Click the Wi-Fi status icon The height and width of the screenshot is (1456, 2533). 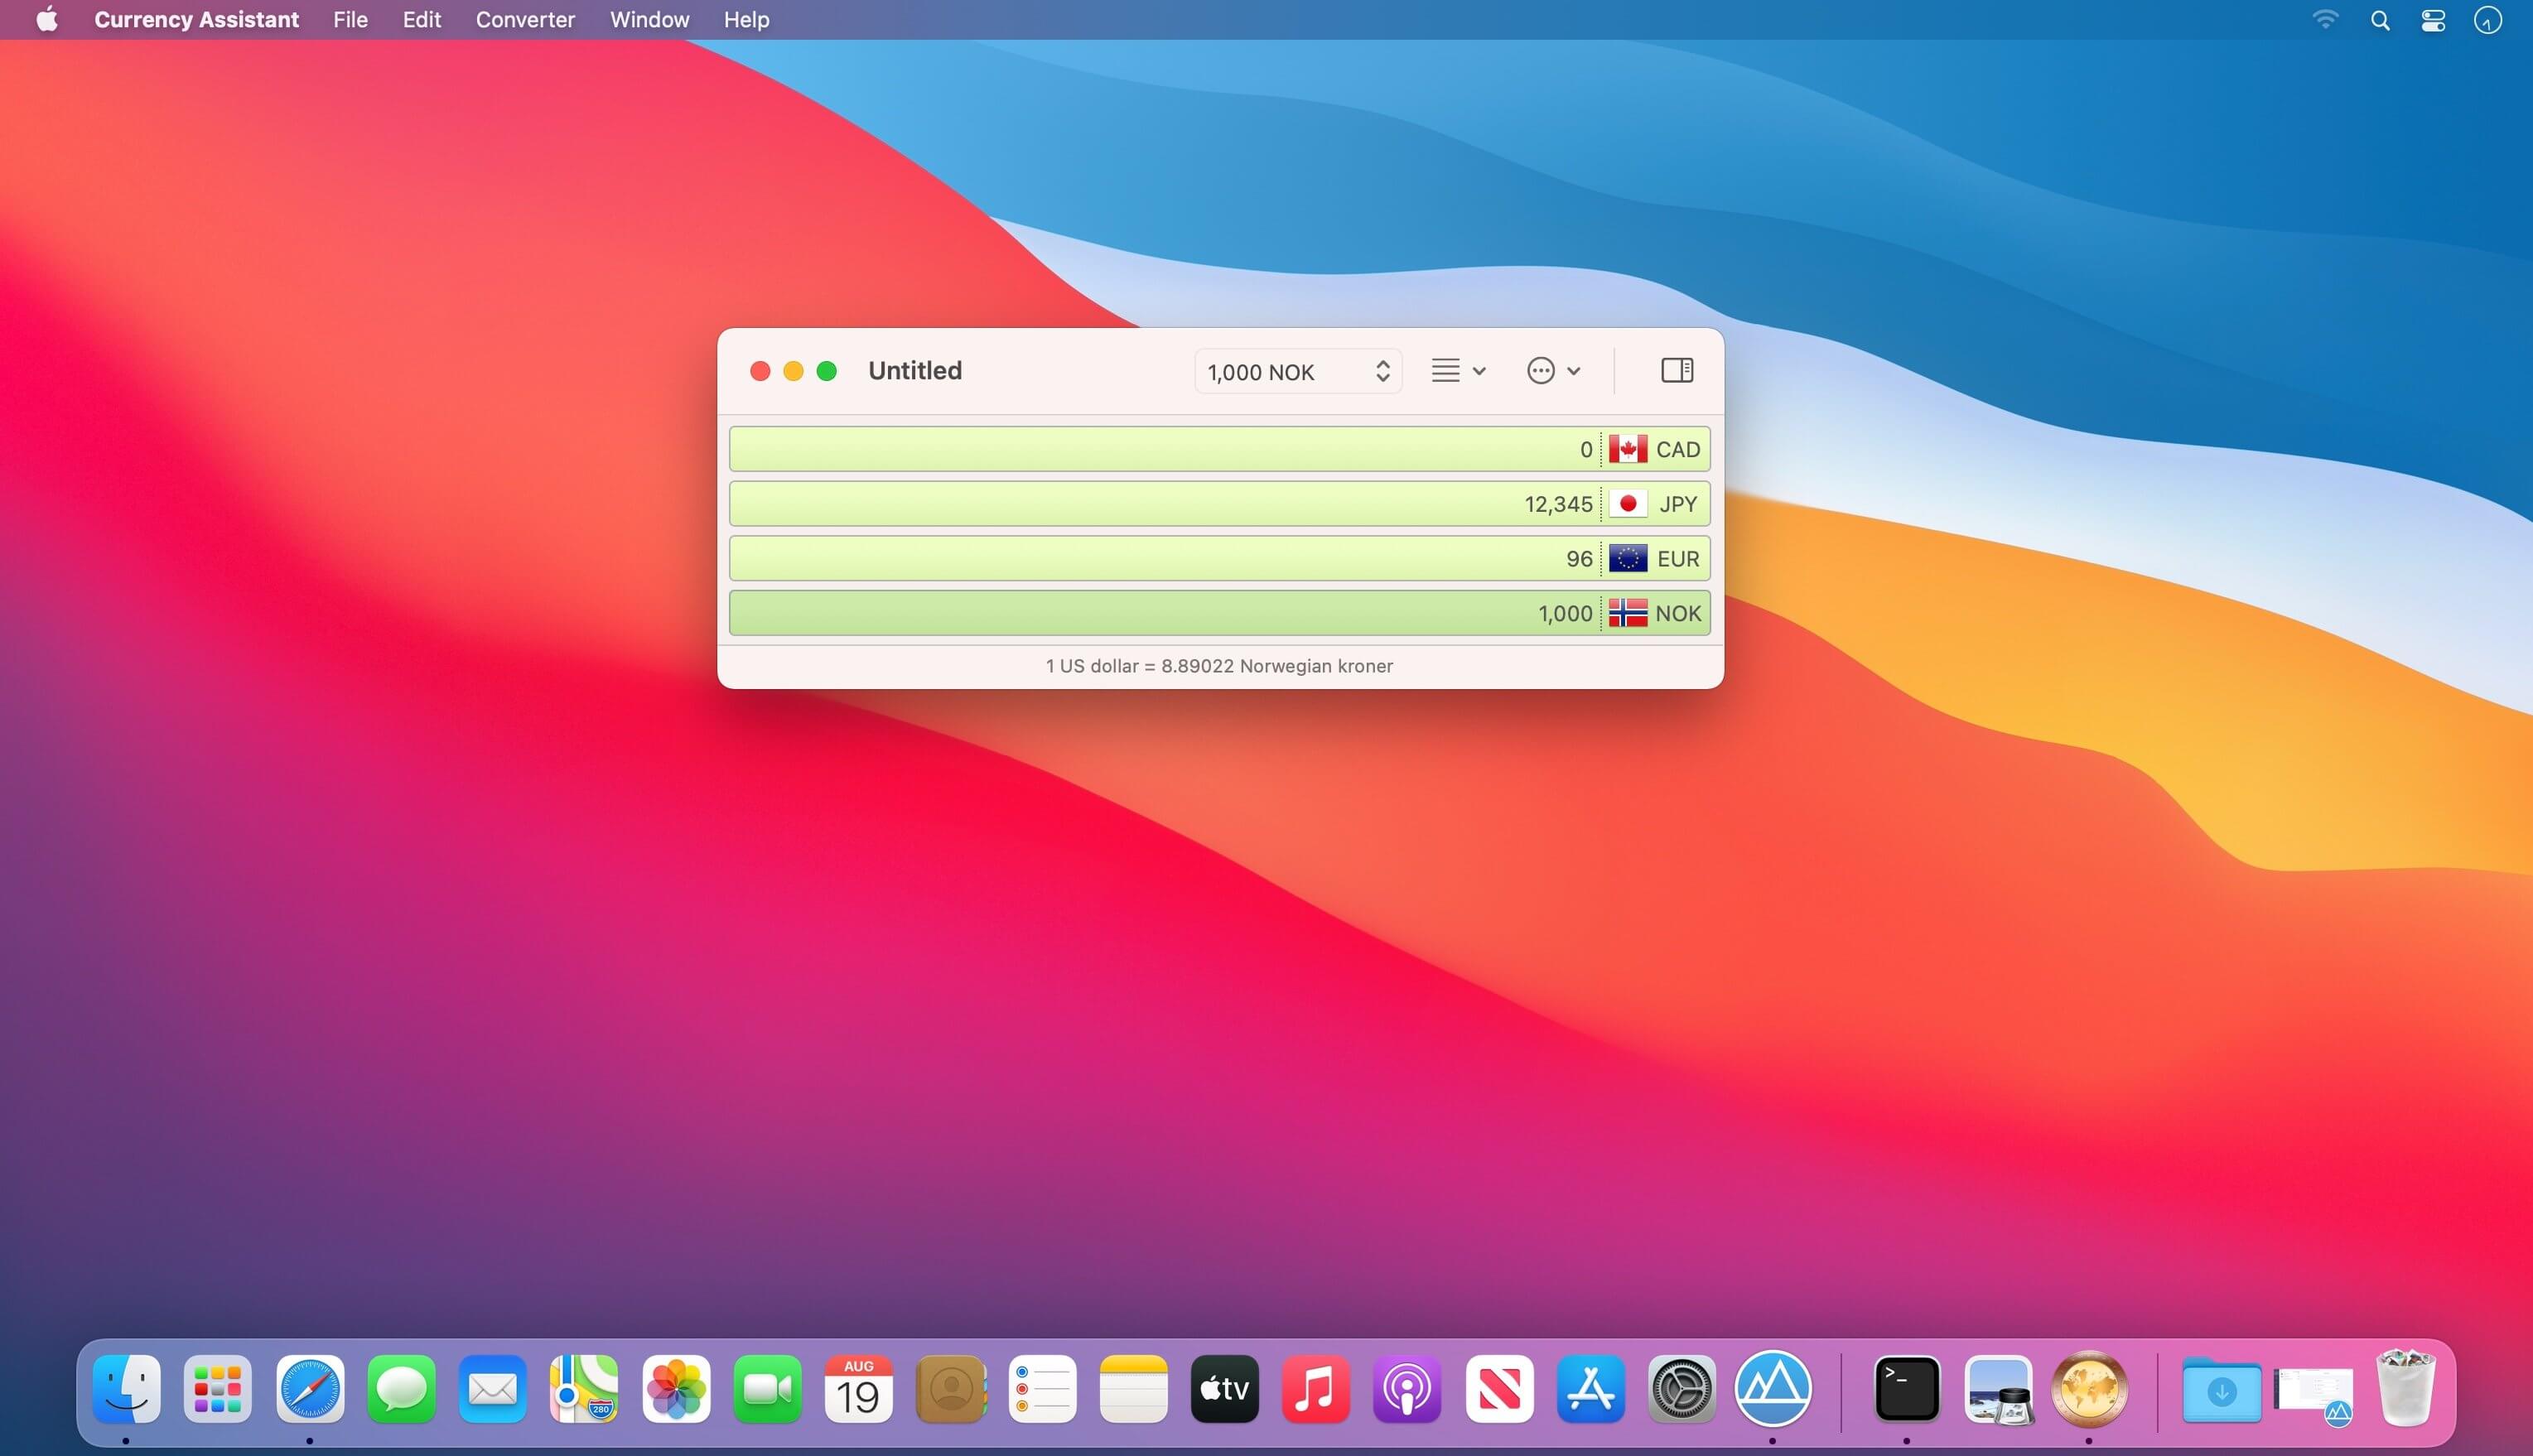tap(2326, 20)
